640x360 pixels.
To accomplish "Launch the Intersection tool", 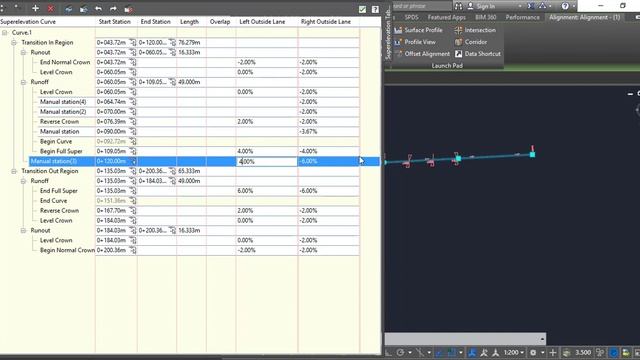I will pyautogui.click(x=475, y=30).
